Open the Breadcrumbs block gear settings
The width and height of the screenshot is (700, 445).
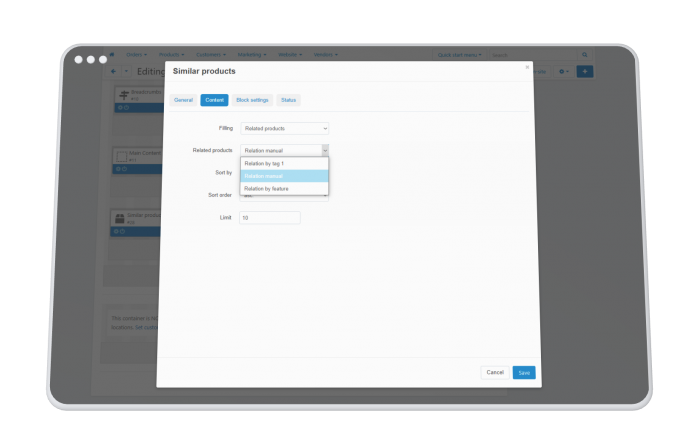coord(120,108)
